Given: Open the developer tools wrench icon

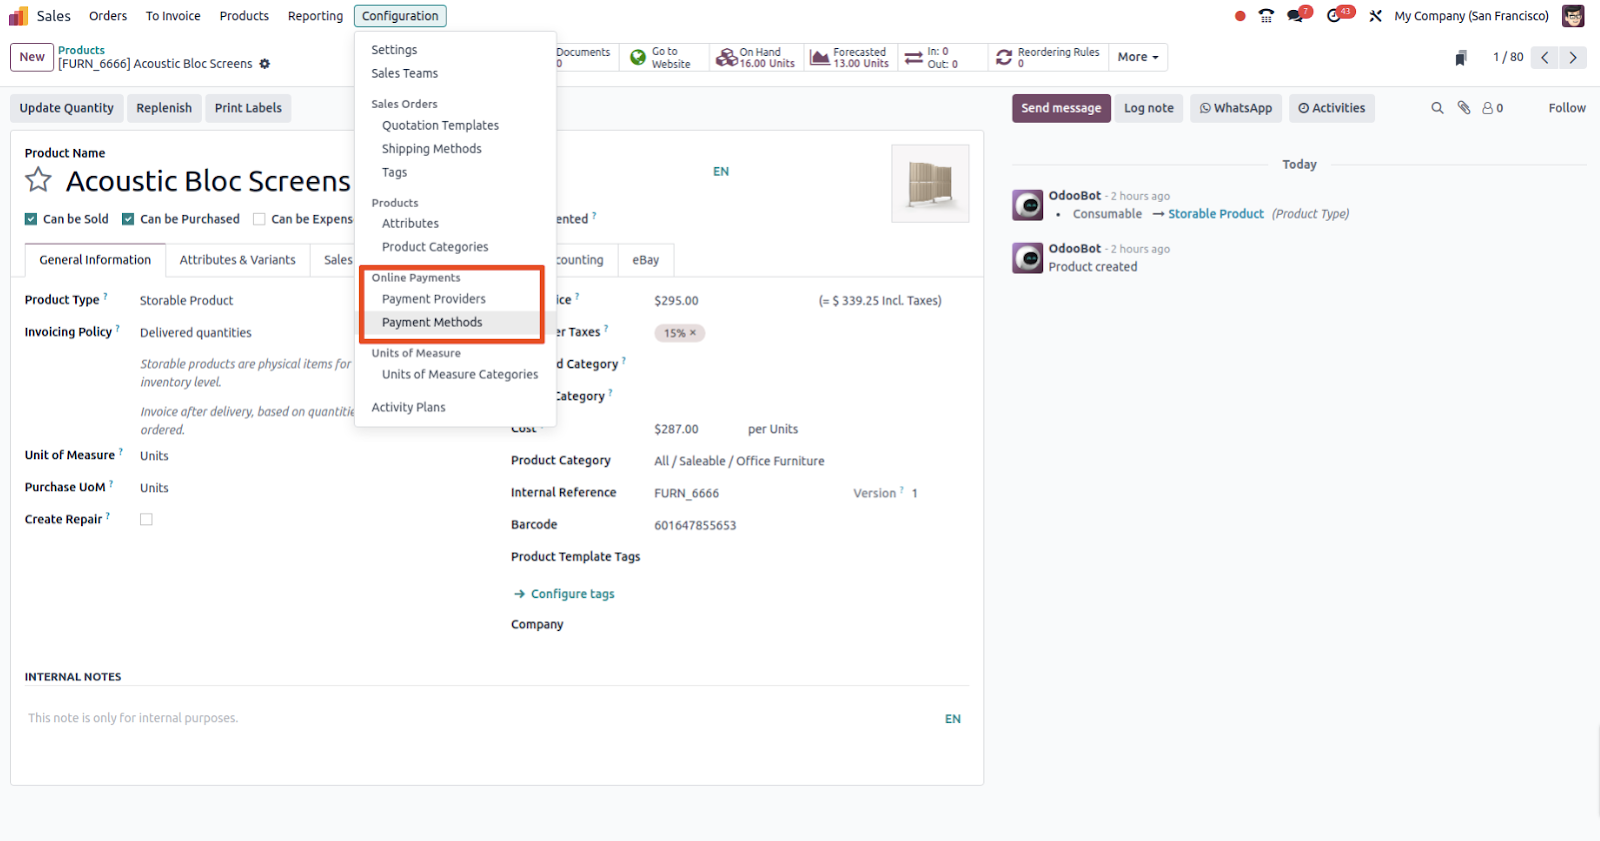Looking at the screenshot, I should click(x=1376, y=16).
